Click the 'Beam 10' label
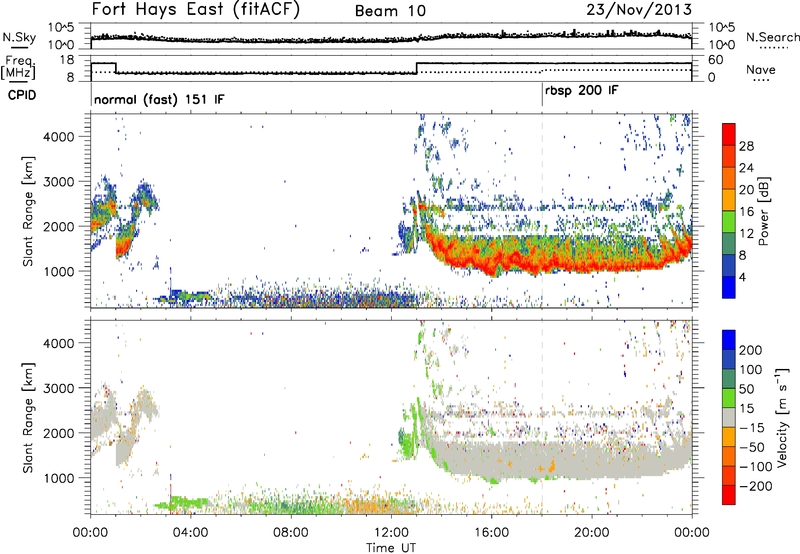The width and height of the screenshot is (800, 554). click(x=390, y=11)
